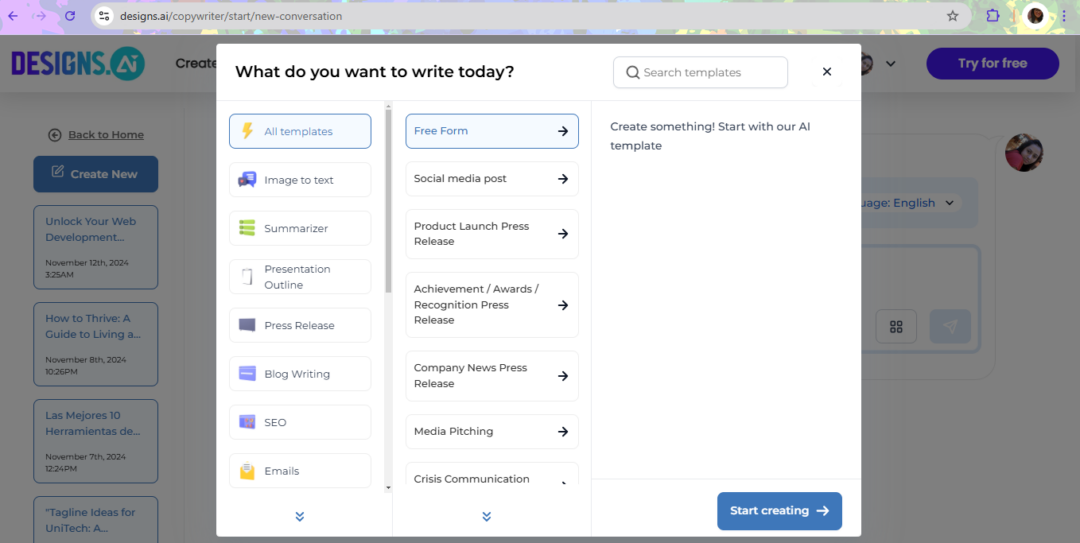Open the SEO template category
This screenshot has width=1080, height=543.
click(300, 422)
